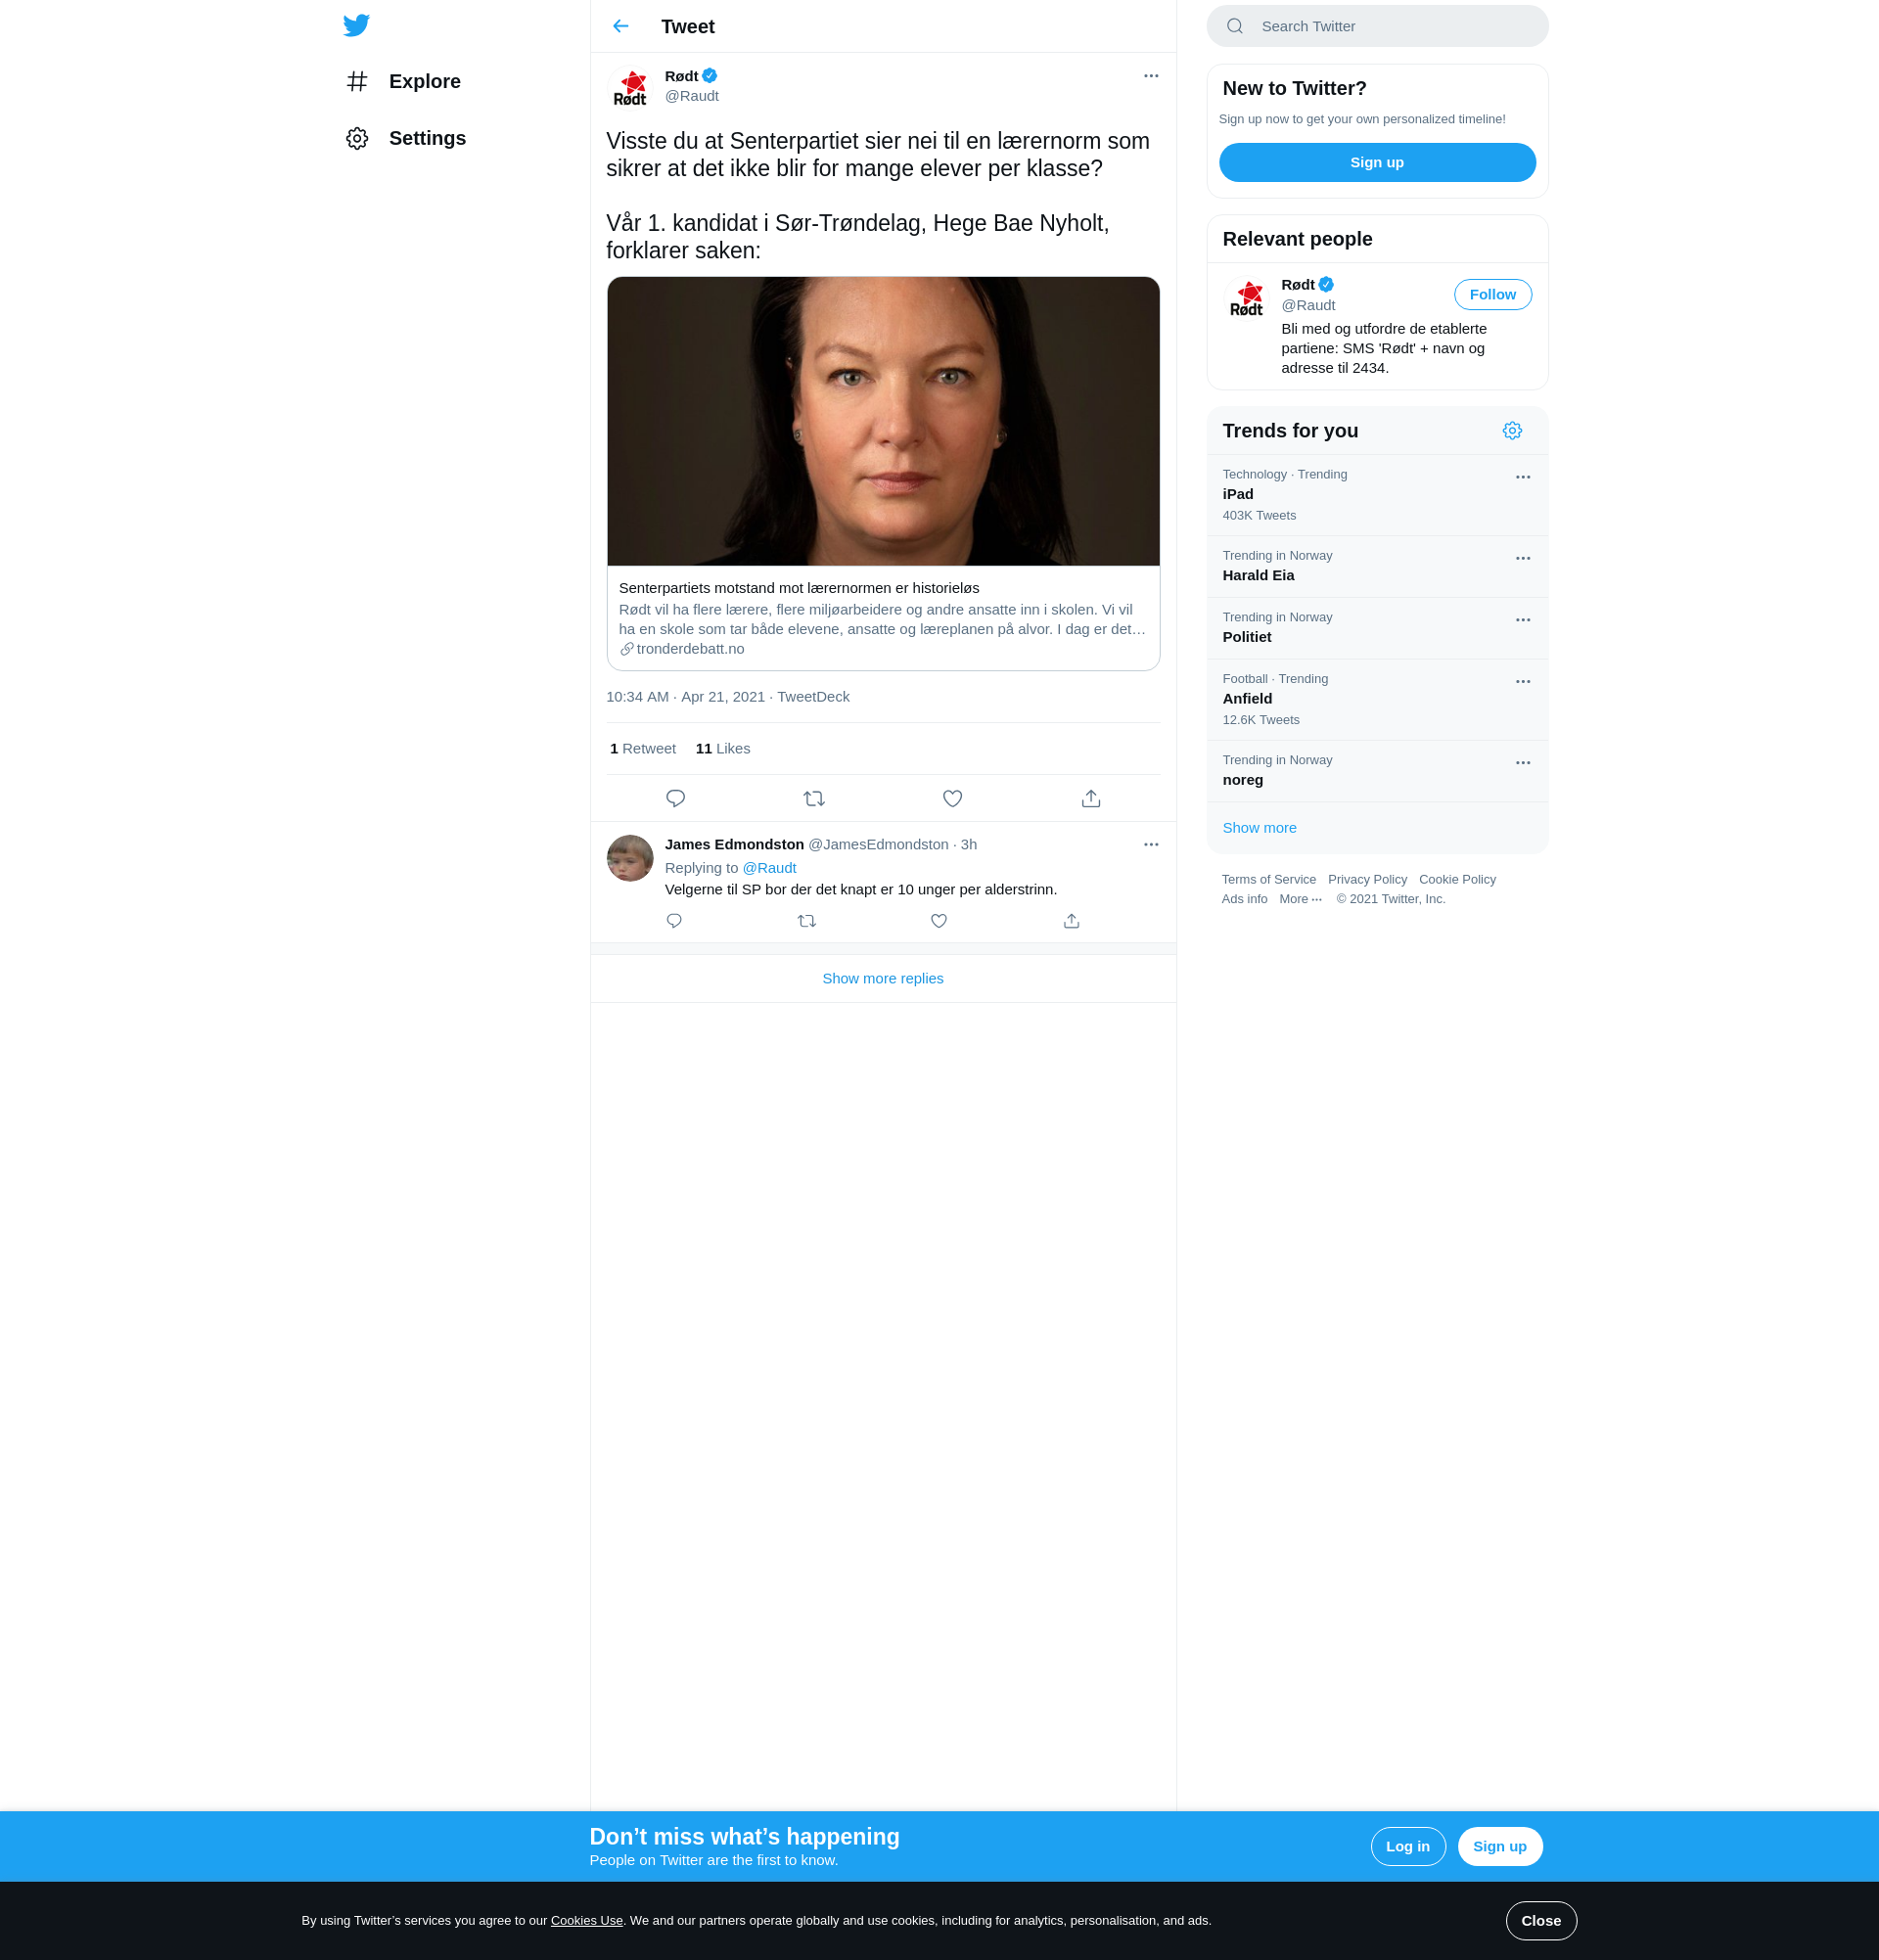
Task: Close the cookie notice
Action: [x=1541, y=1921]
